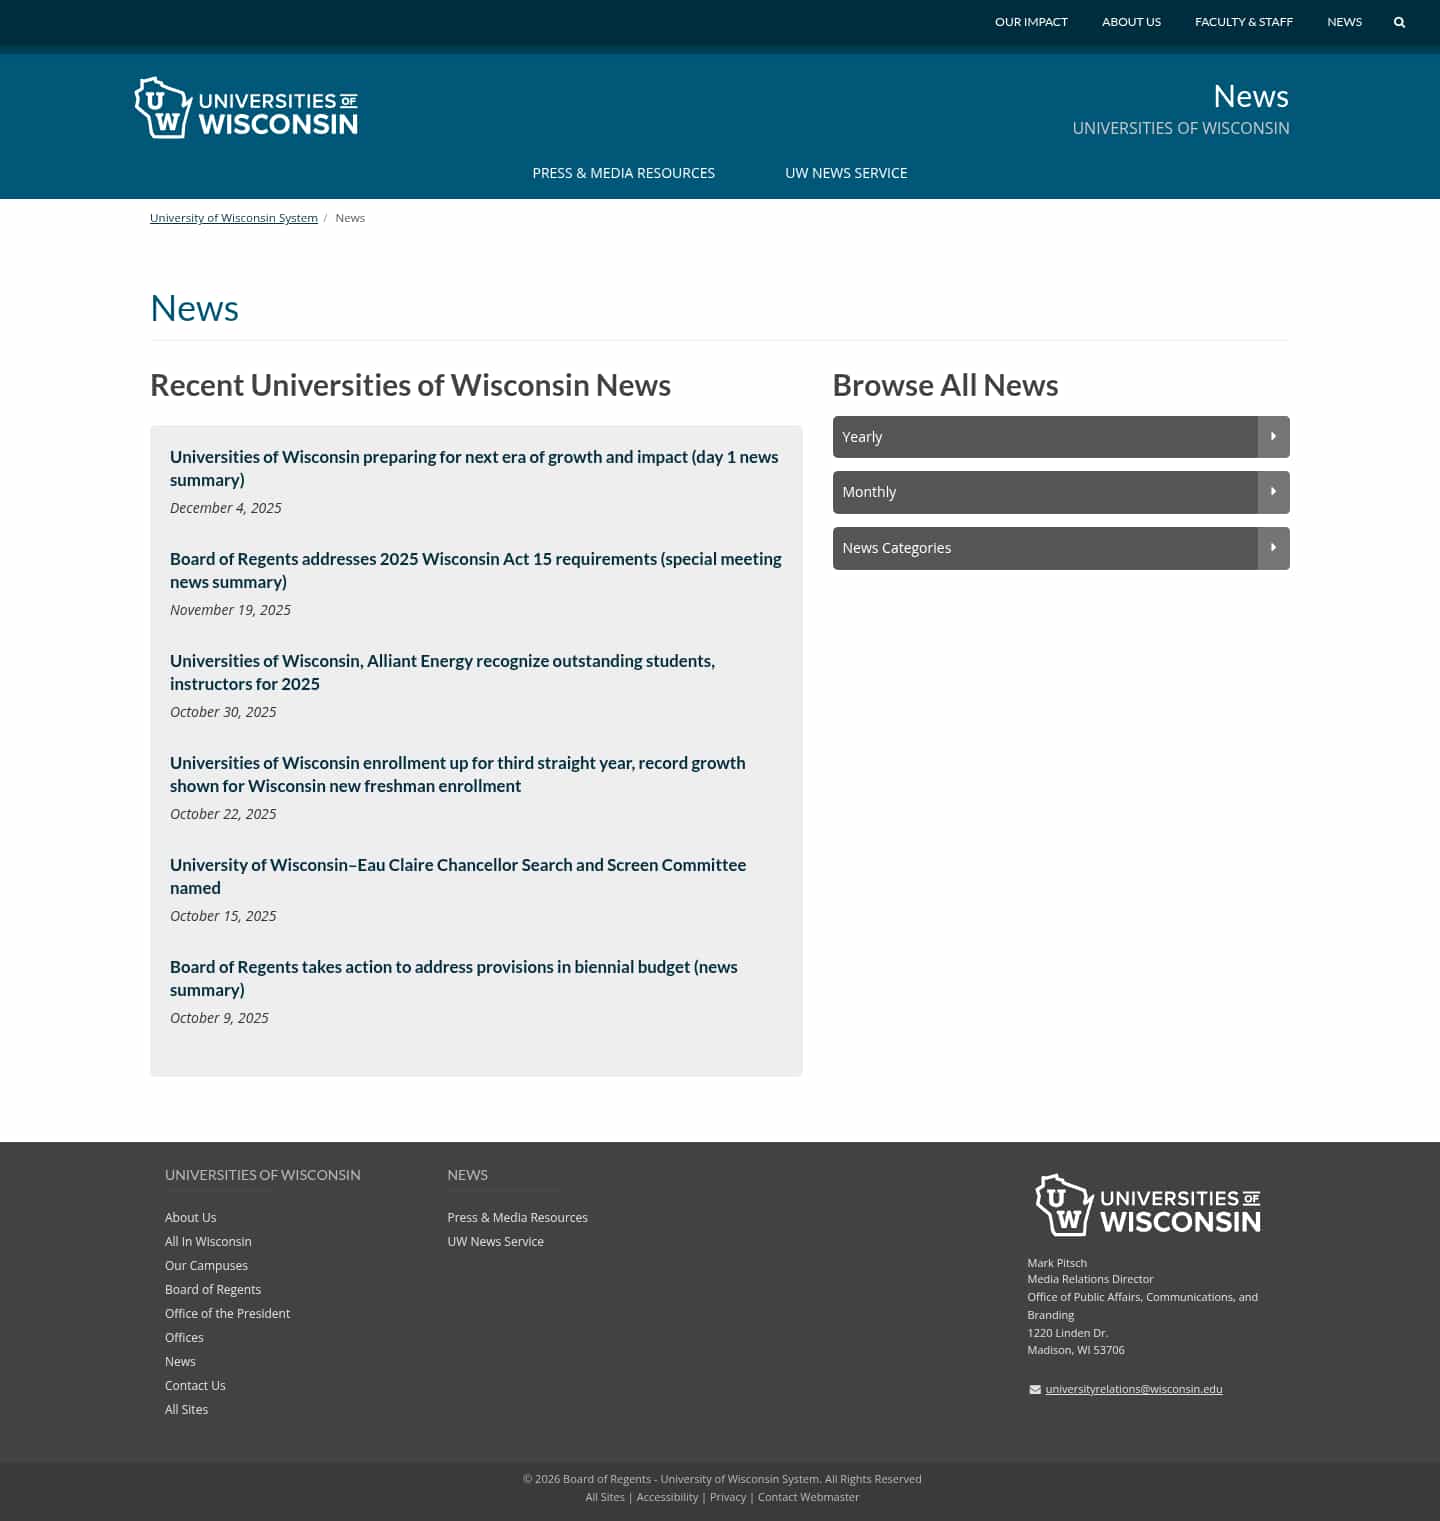Screen dimensions: 1440x1521
Task: Navigate to PRESS & MEDIA RESOURCES
Action: pyautogui.click(x=623, y=172)
